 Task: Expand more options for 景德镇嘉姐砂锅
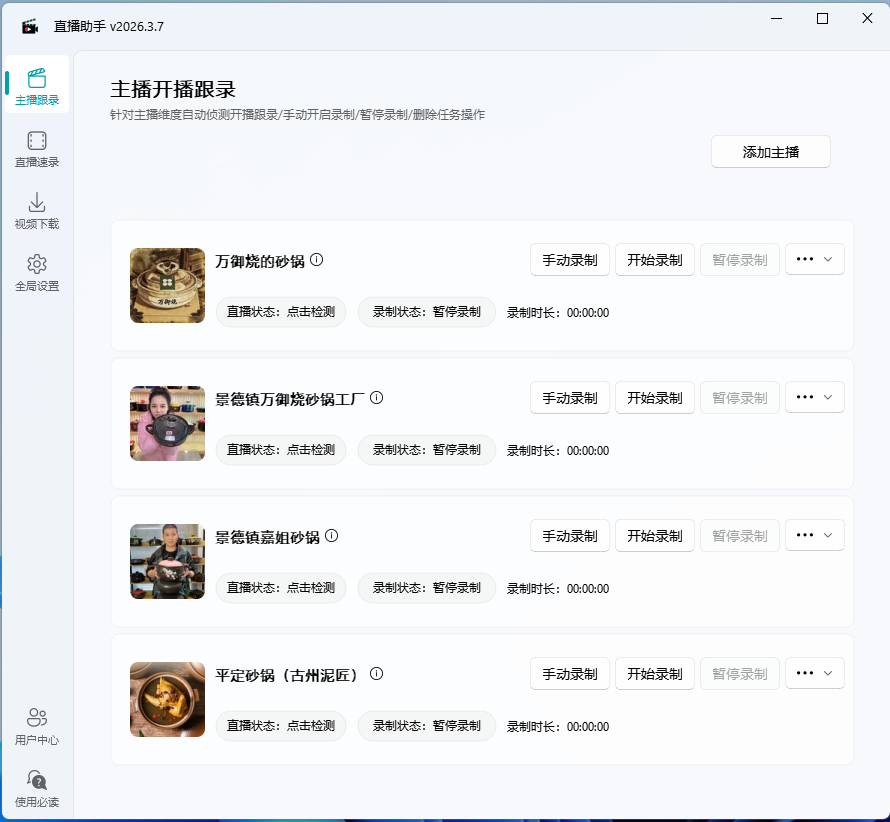coord(814,535)
